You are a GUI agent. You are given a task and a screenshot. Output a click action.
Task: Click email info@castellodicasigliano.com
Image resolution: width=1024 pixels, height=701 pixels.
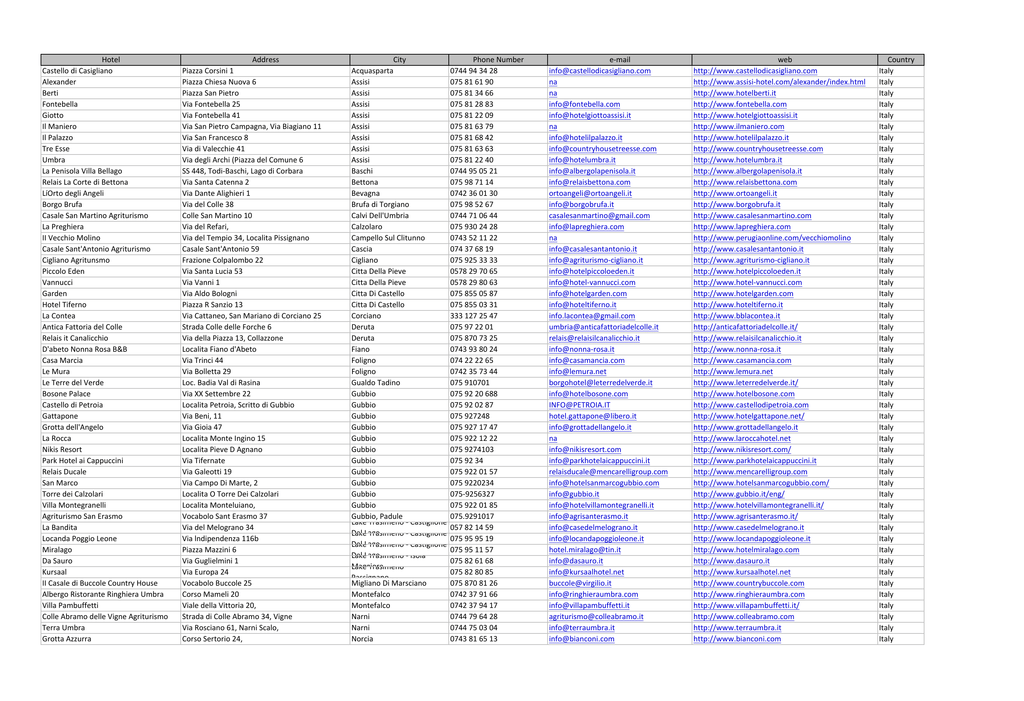600,71
